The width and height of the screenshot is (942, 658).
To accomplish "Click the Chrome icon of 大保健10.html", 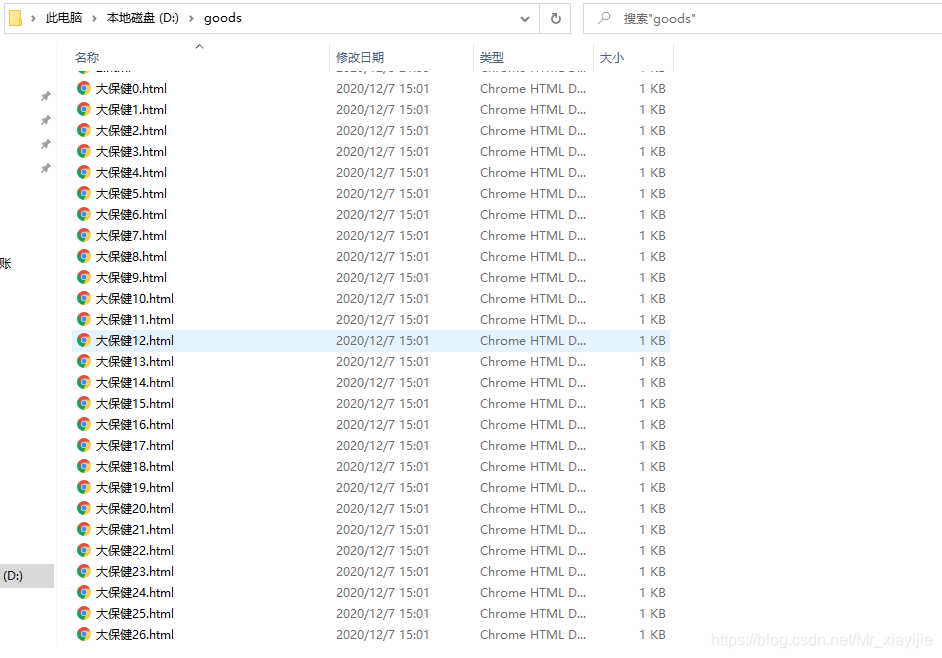I will [x=84, y=299].
